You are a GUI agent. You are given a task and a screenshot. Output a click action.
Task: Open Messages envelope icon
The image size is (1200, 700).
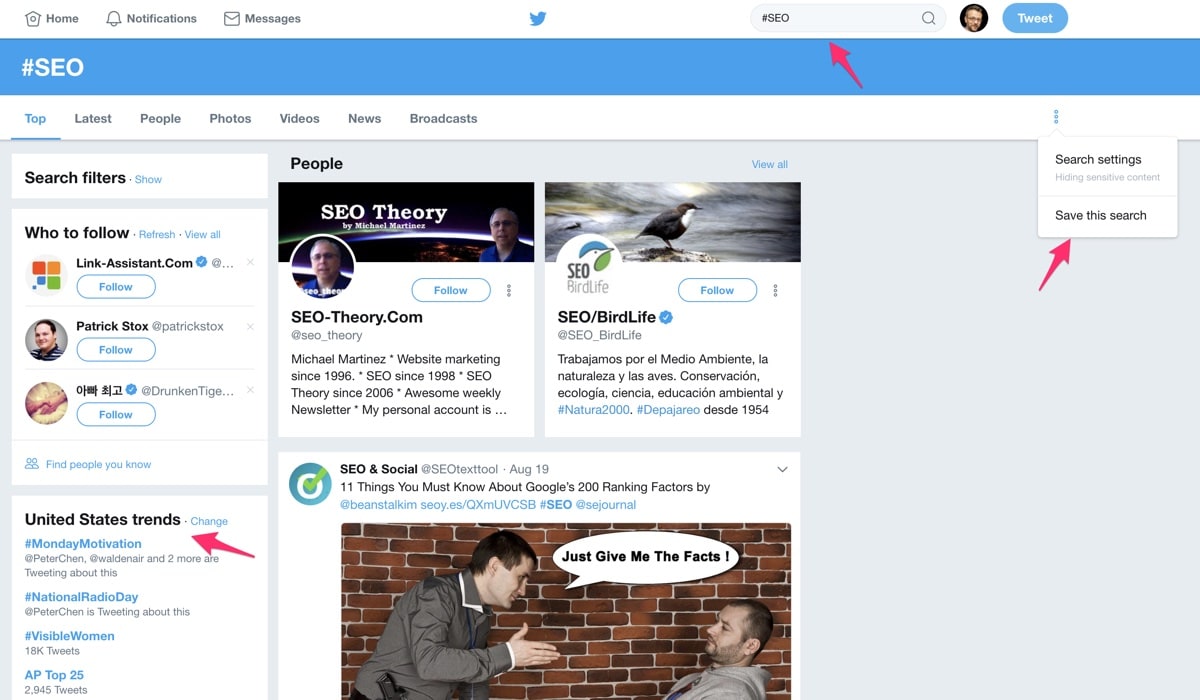point(232,18)
